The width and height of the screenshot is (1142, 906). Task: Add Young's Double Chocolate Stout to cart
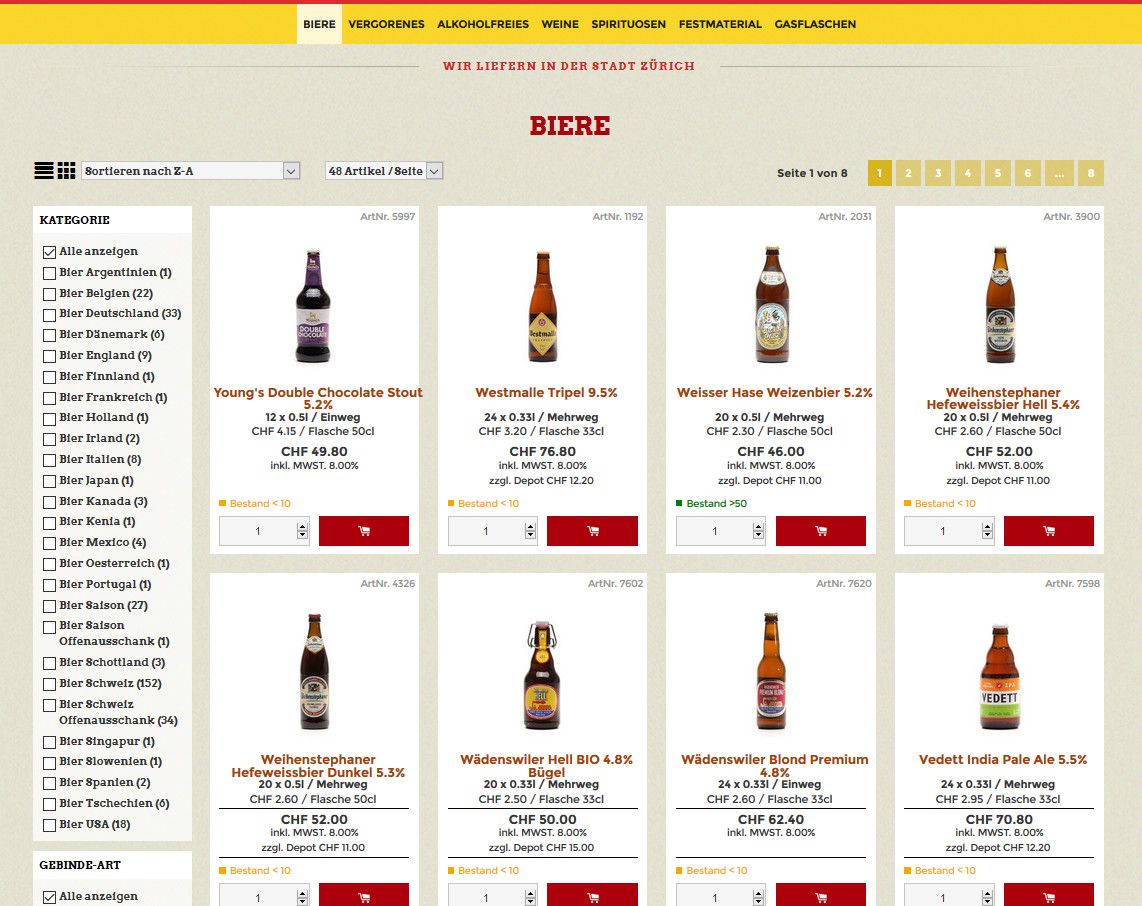(x=363, y=531)
